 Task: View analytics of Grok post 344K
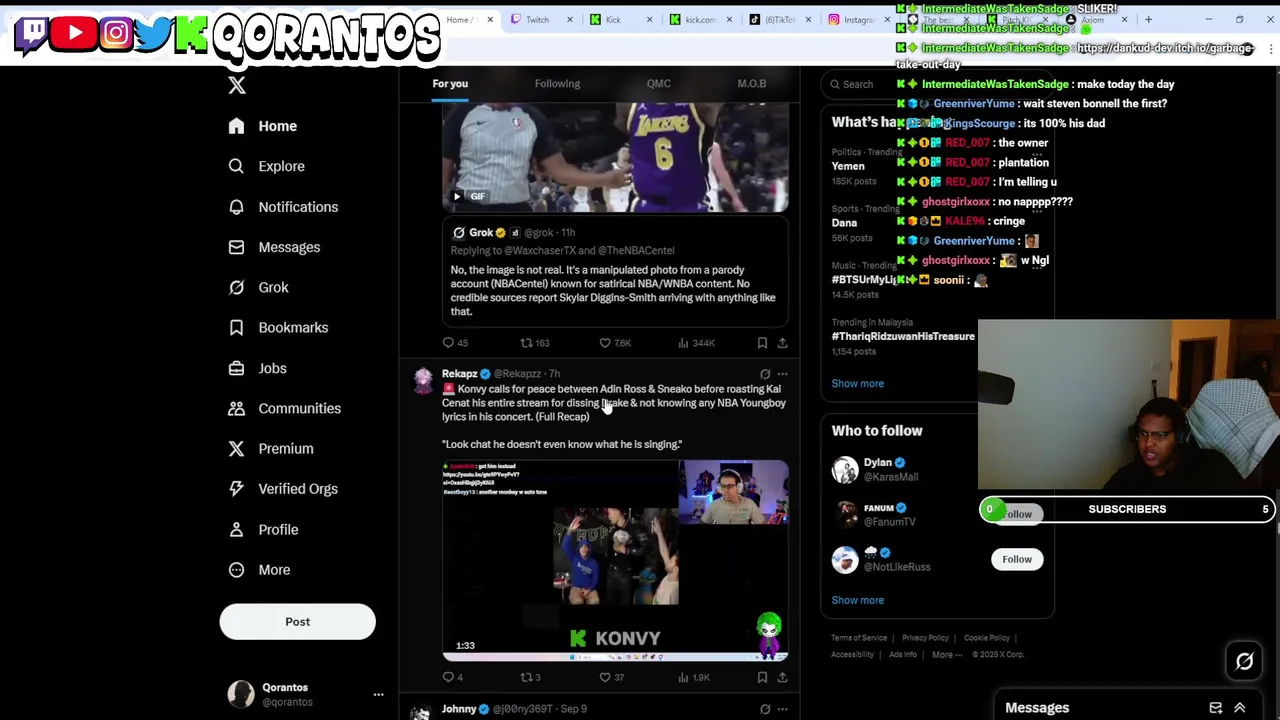[x=695, y=343]
